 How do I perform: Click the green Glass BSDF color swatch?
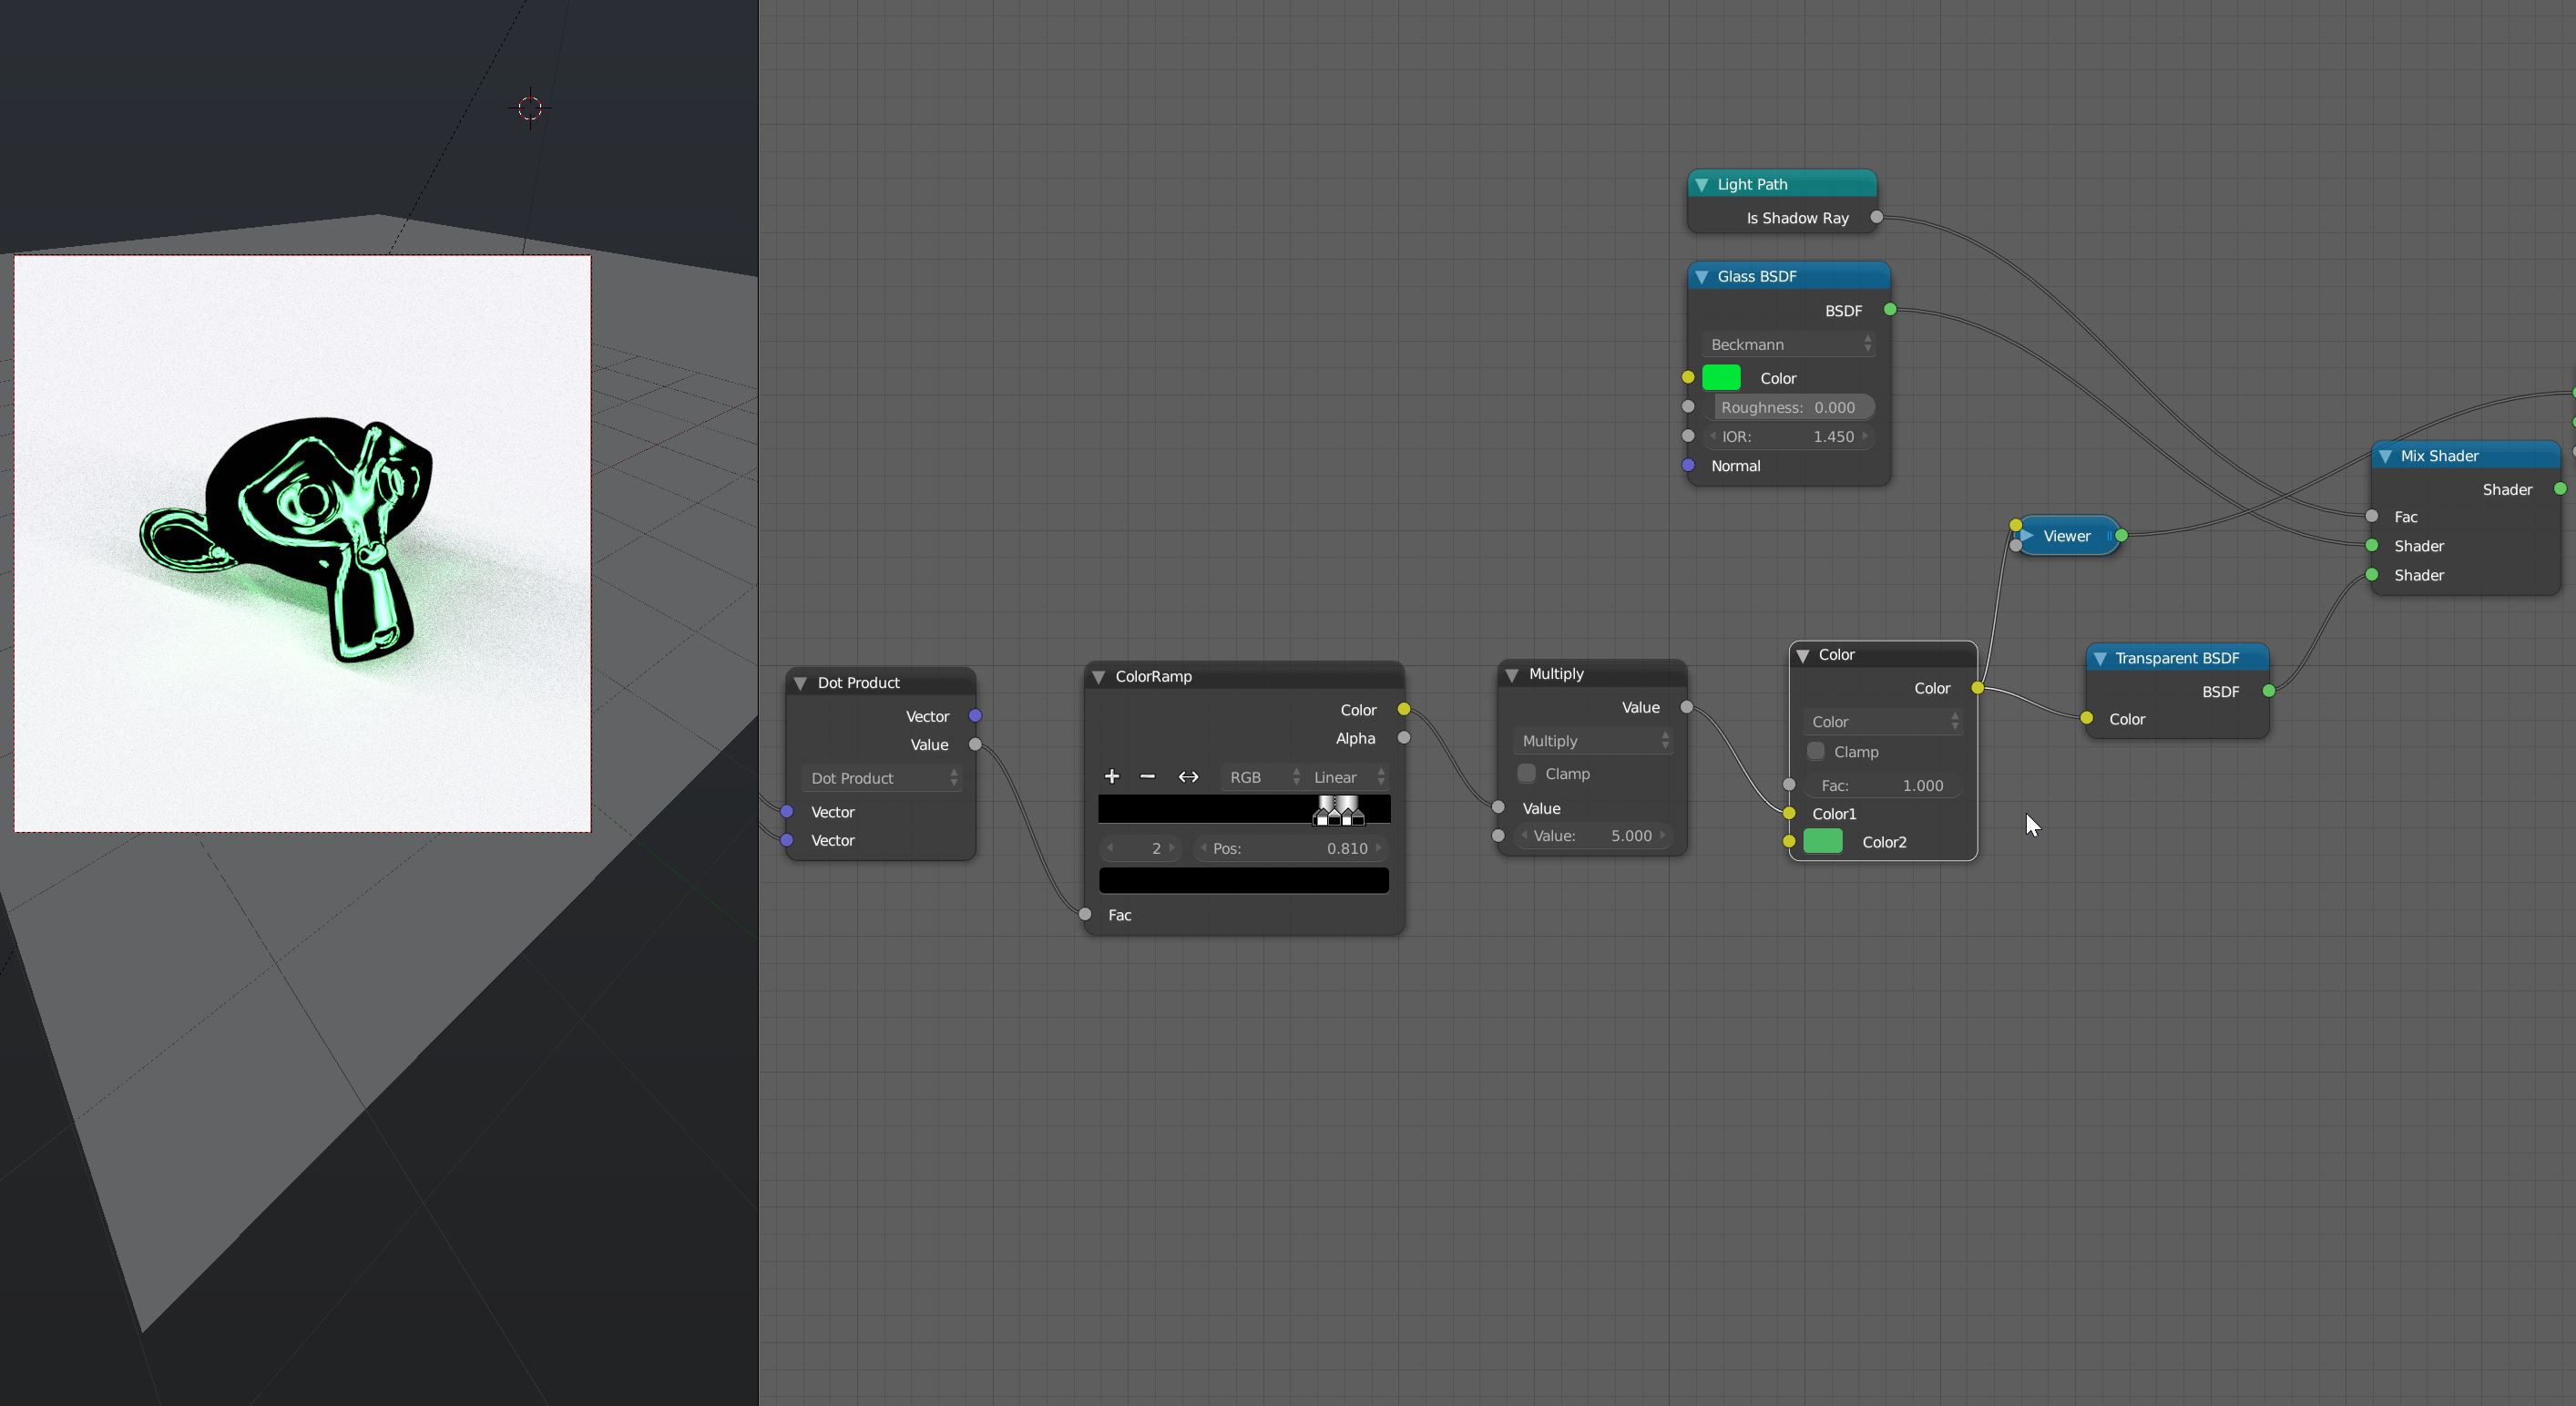point(1721,378)
